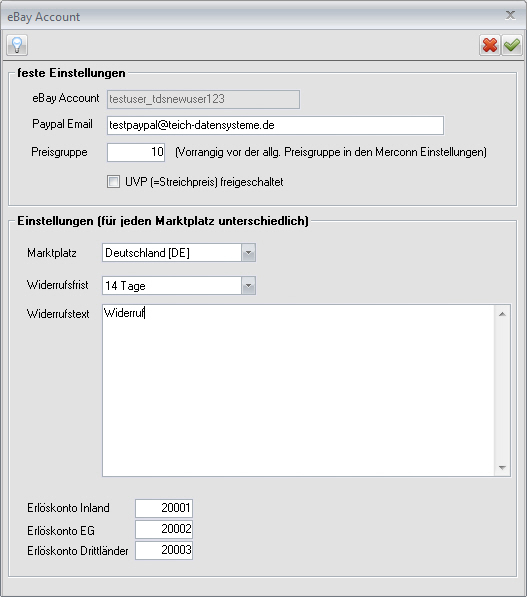527x597 pixels.
Task: Click the 'Einstellungen (für jeden Marktplatz unterschiedlich)' heading
Action: [163, 221]
